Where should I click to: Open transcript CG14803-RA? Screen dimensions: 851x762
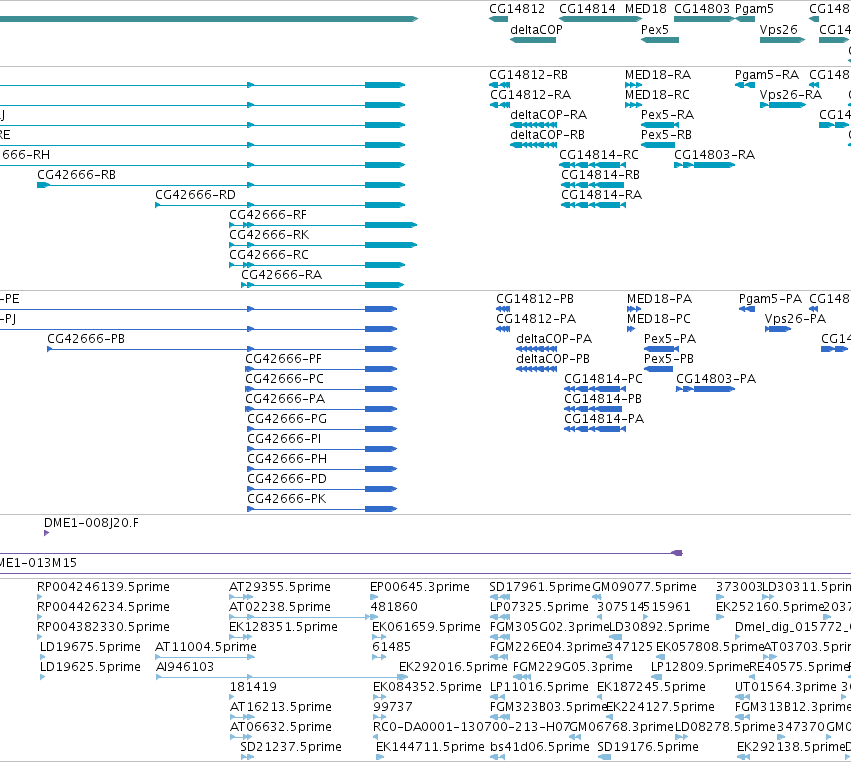point(714,155)
